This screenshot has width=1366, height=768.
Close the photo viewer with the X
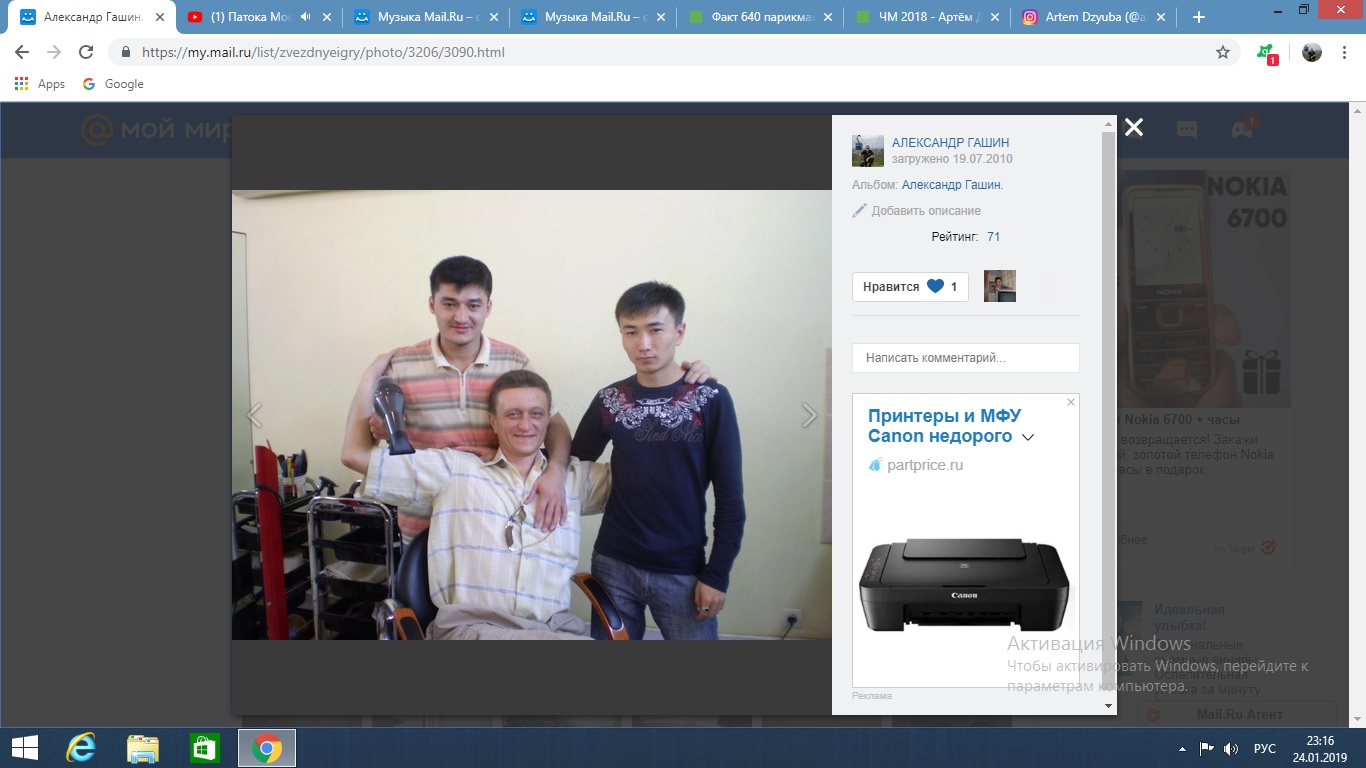pos(1133,127)
